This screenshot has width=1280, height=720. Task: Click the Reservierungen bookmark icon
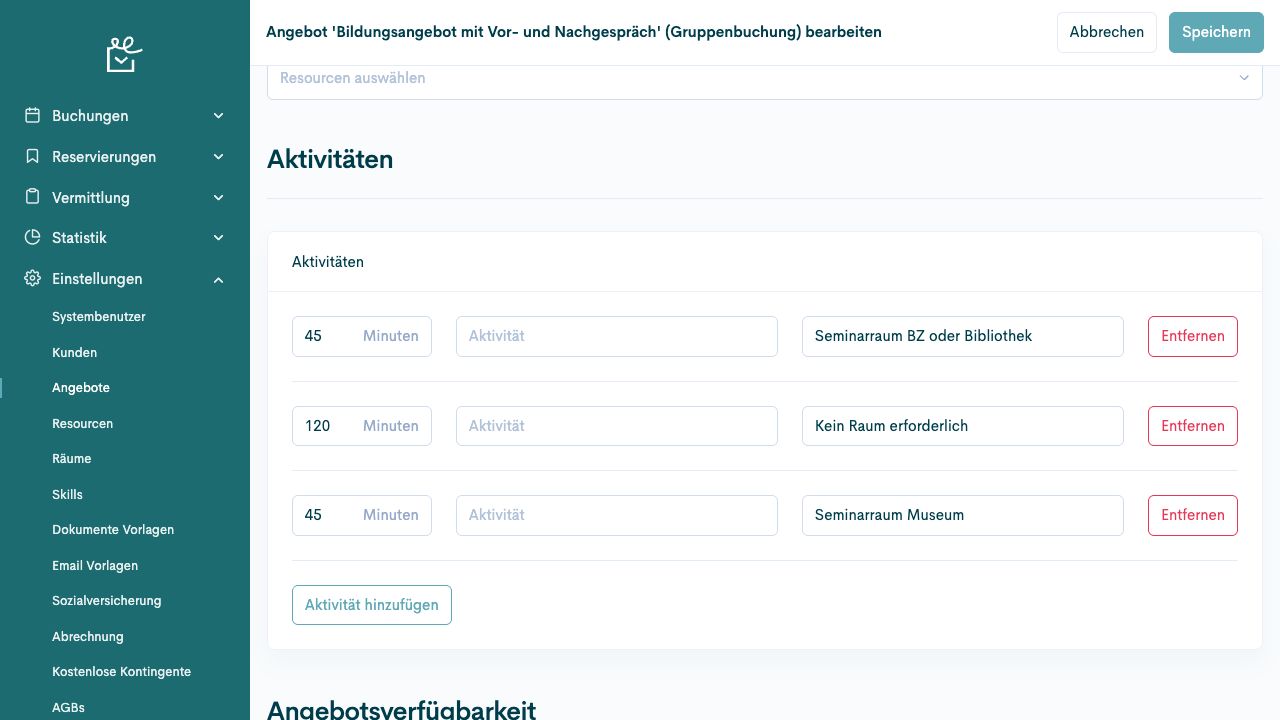click(x=32, y=157)
